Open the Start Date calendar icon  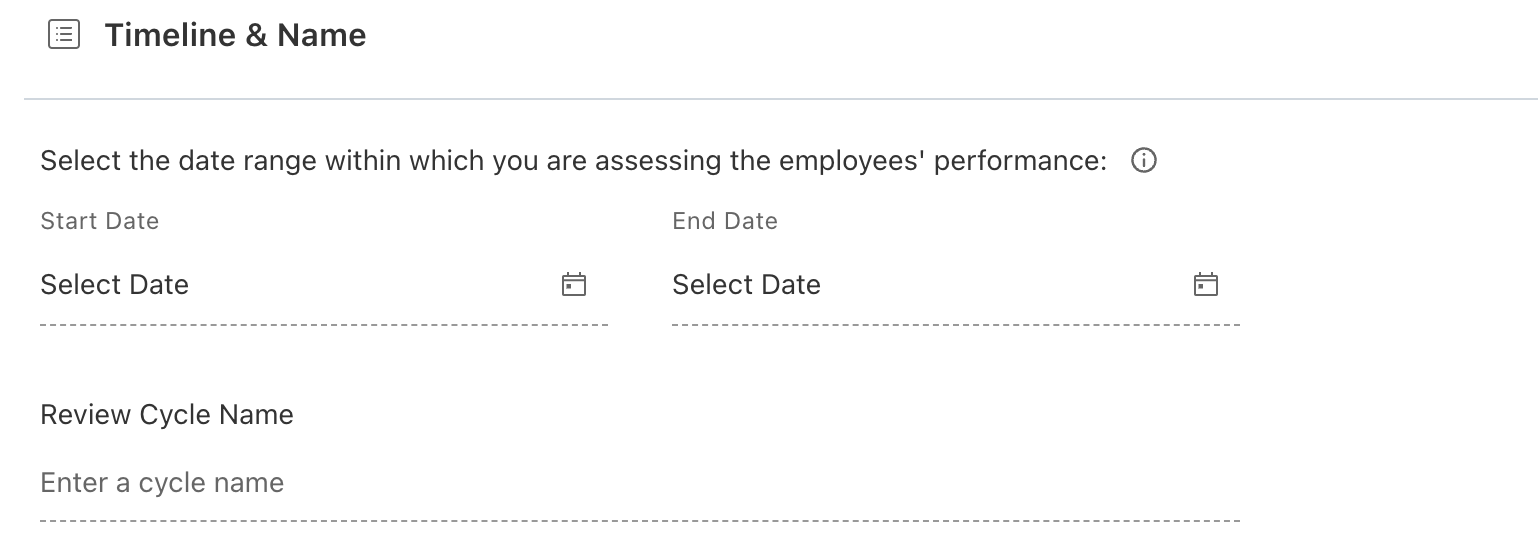coord(574,285)
